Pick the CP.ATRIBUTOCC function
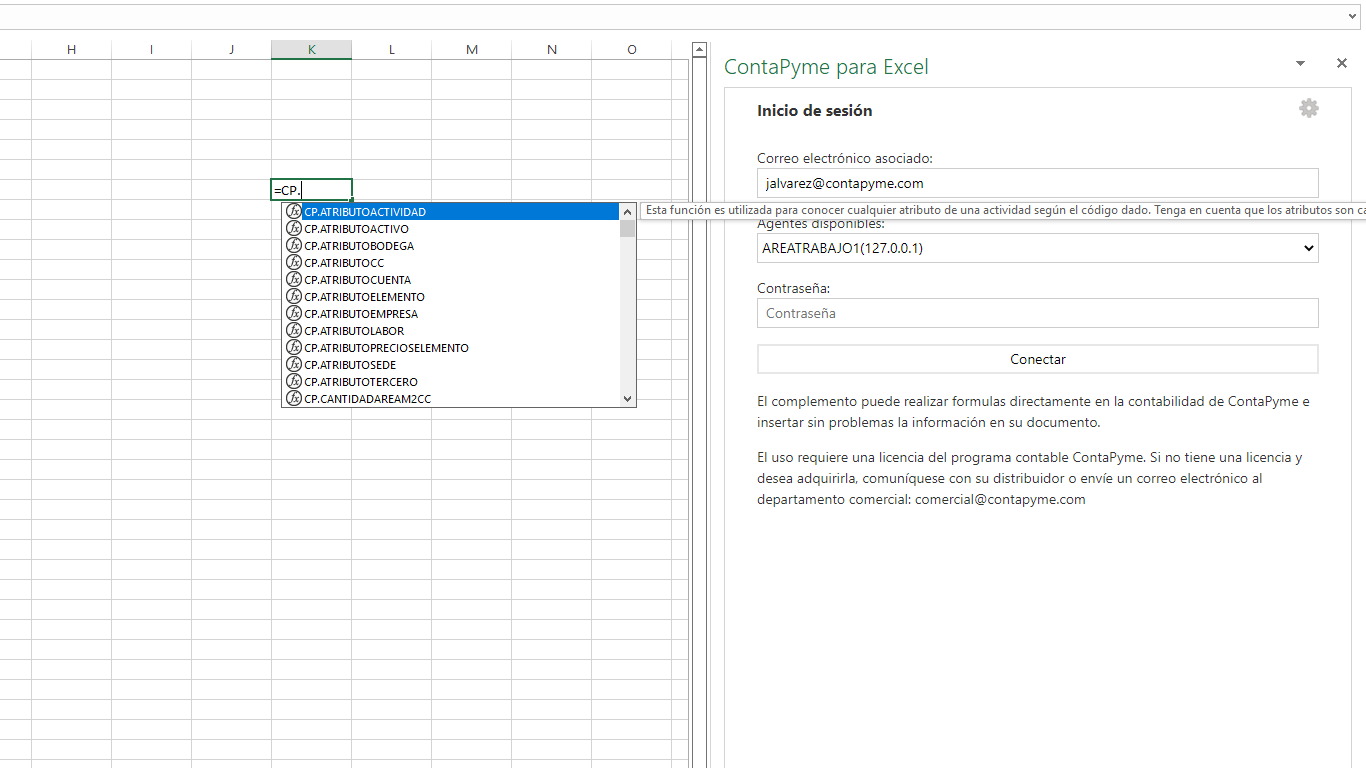The image size is (1366, 768). coord(452,263)
